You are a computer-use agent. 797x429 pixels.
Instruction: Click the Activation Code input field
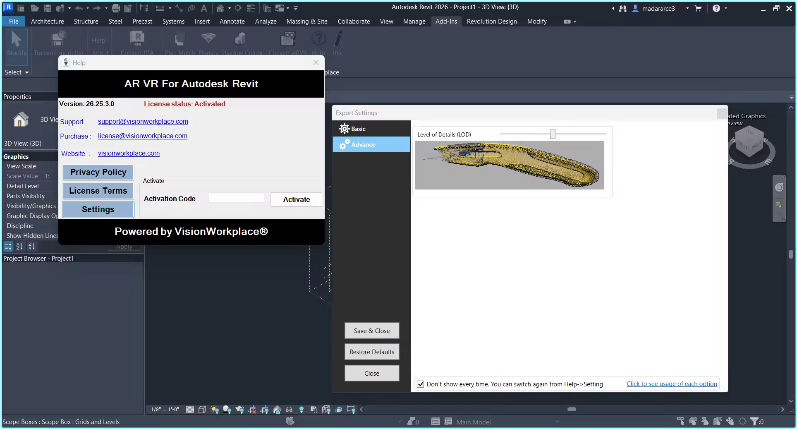(236, 198)
